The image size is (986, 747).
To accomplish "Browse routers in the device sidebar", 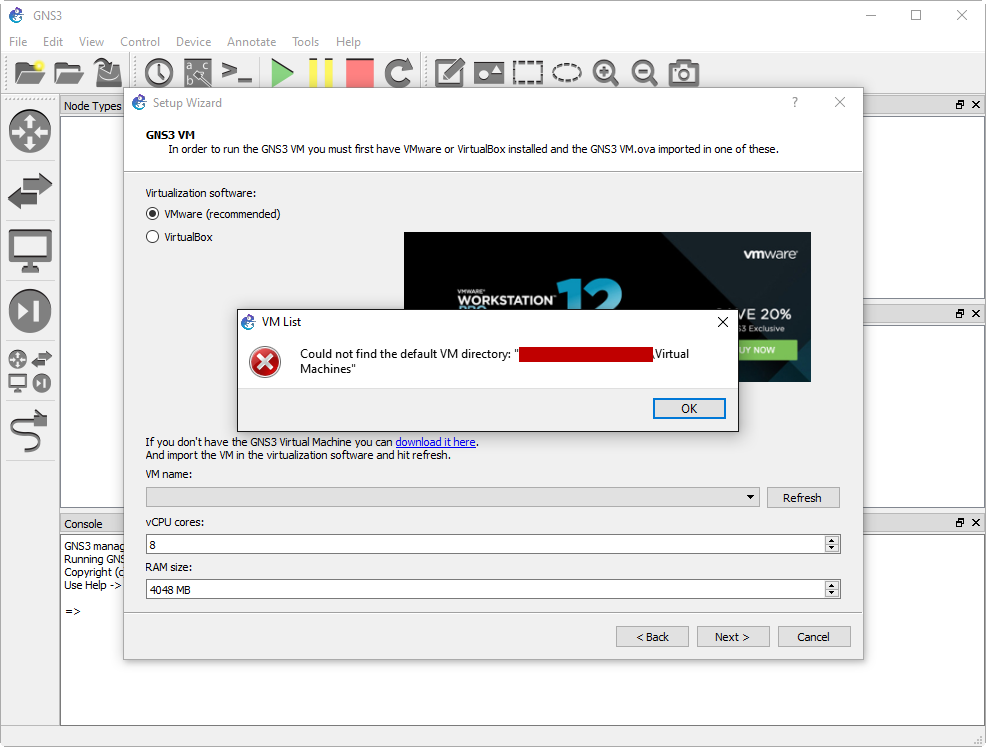I will [x=30, y=131].
